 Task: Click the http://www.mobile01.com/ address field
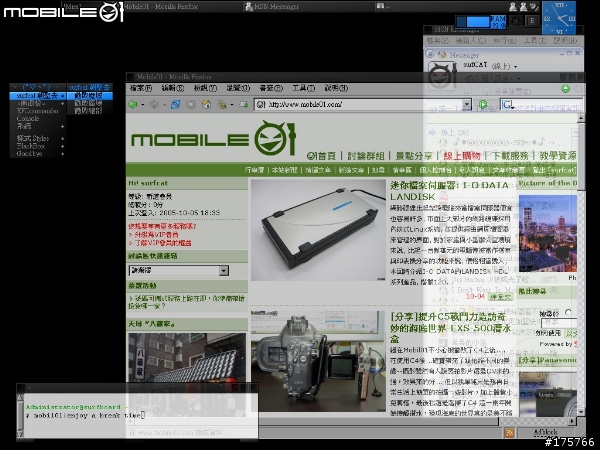(358, 104)
